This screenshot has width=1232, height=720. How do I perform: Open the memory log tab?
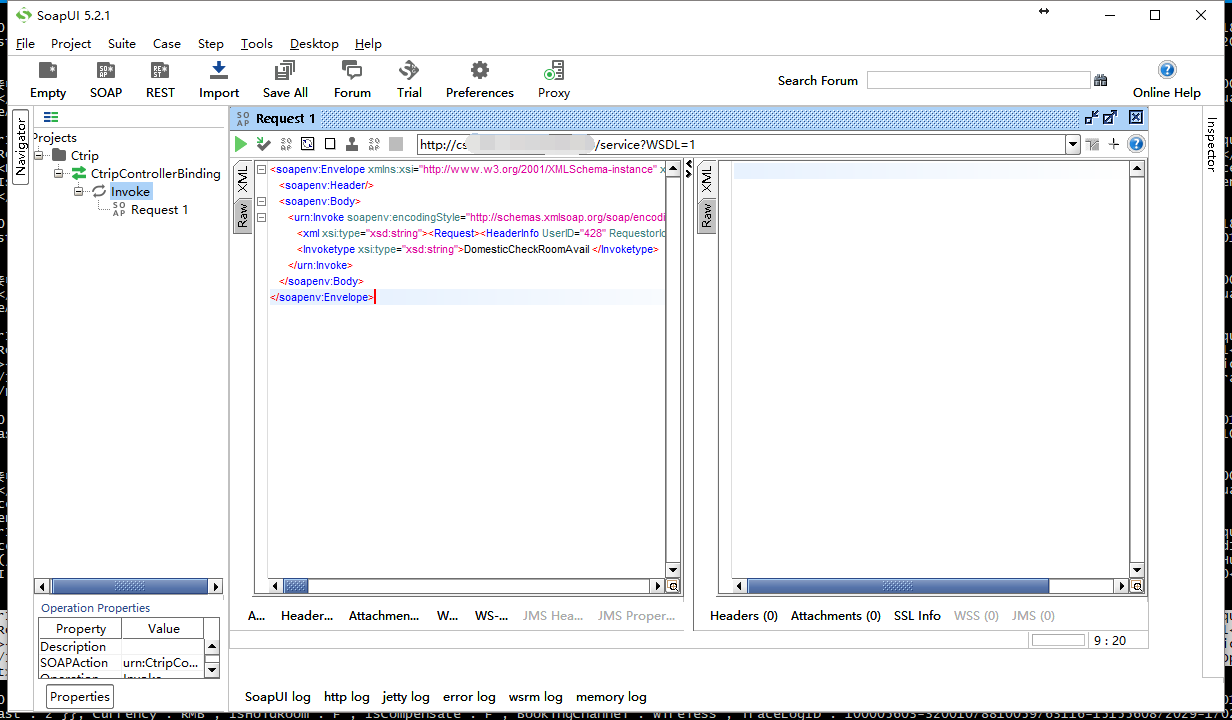coord(611,696)
